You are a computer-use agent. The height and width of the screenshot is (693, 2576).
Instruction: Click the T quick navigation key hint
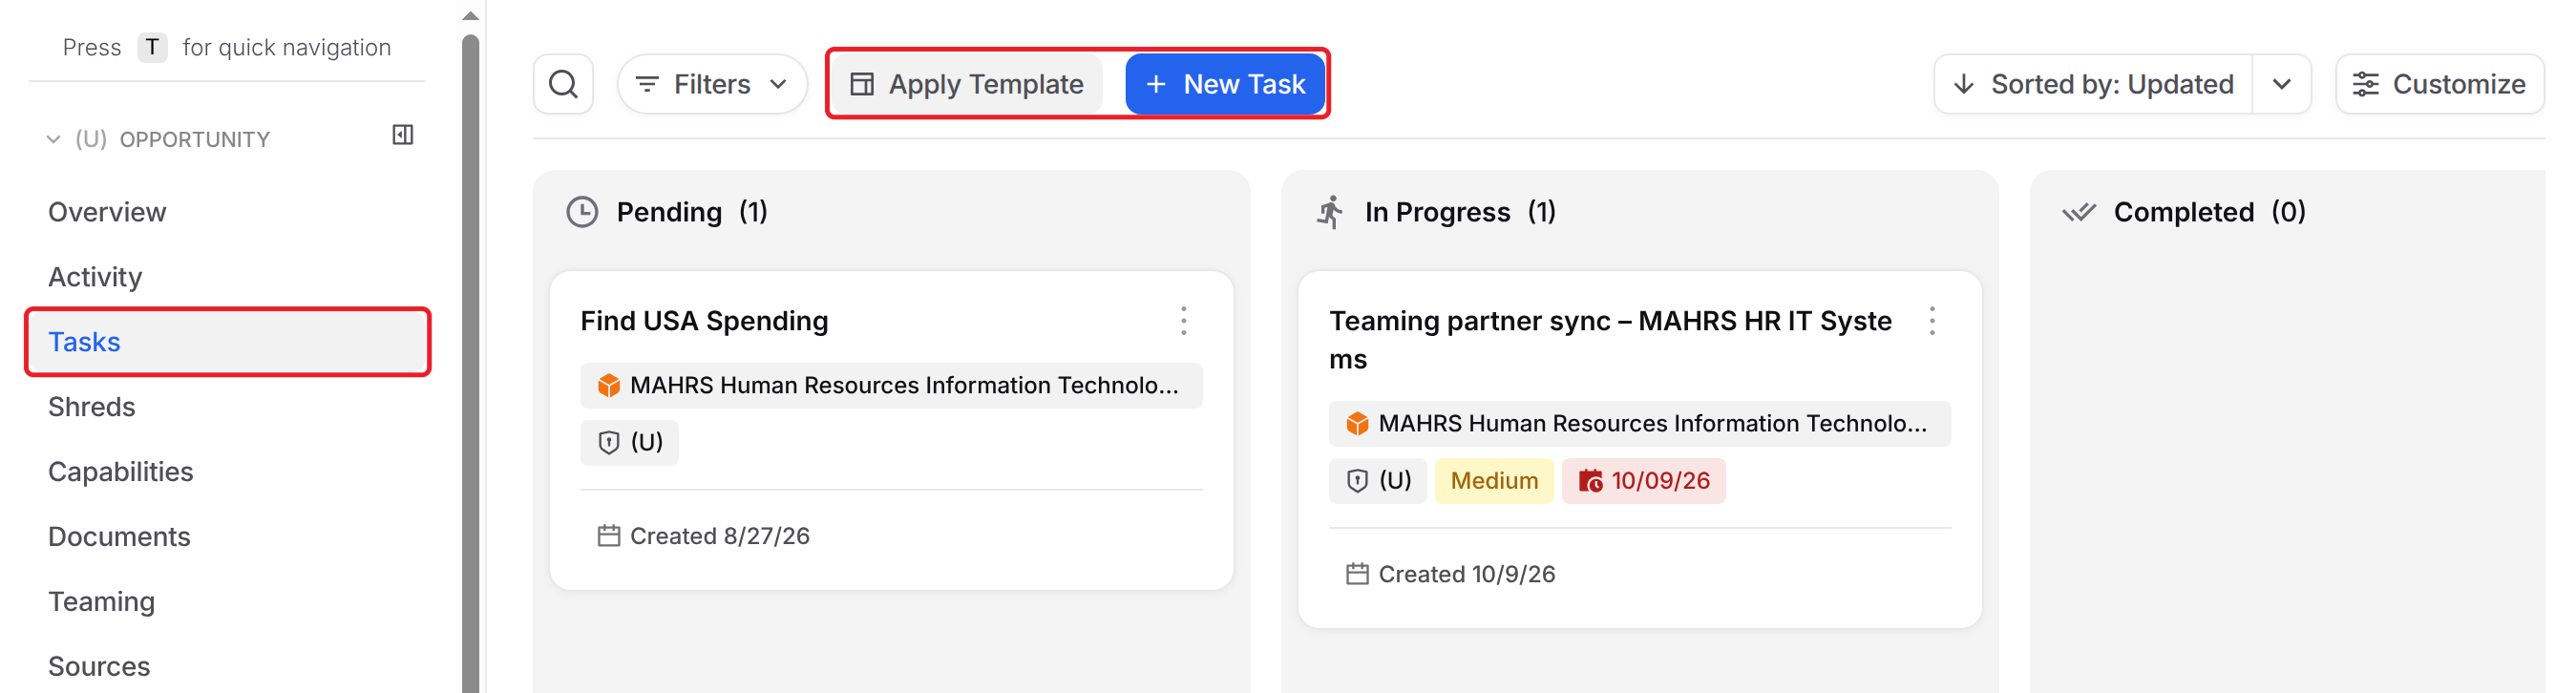[x=152, y=47]
